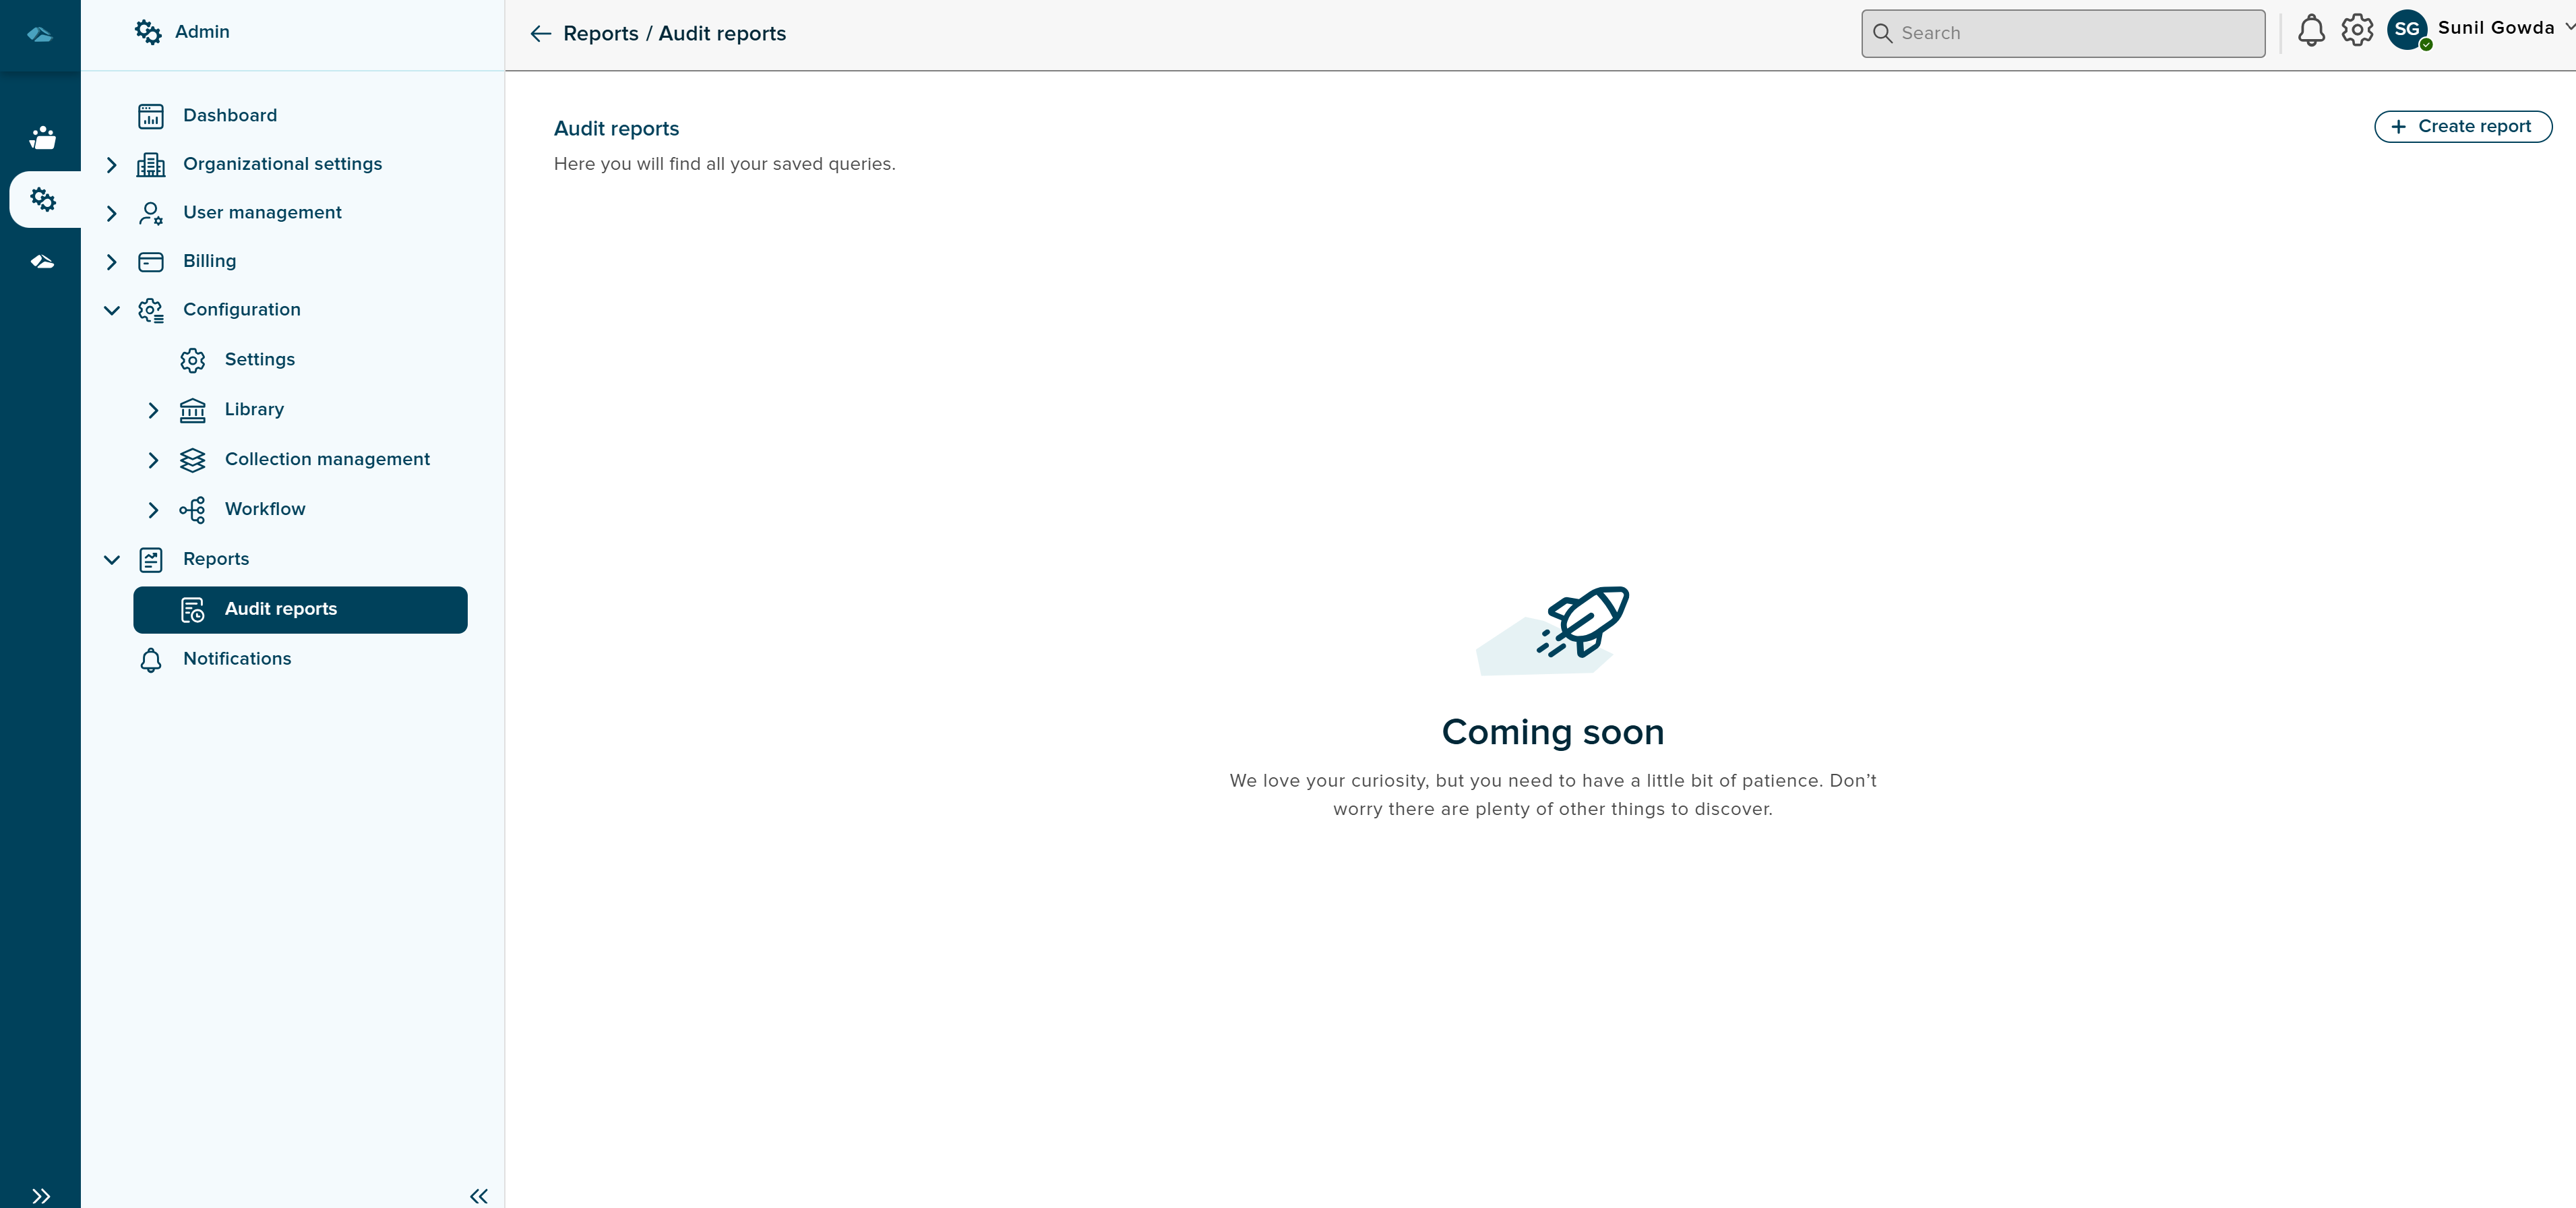This screenshot has width=2576, height=1208.
Task: Open the Notifications menu item
Action: [237, 659]
